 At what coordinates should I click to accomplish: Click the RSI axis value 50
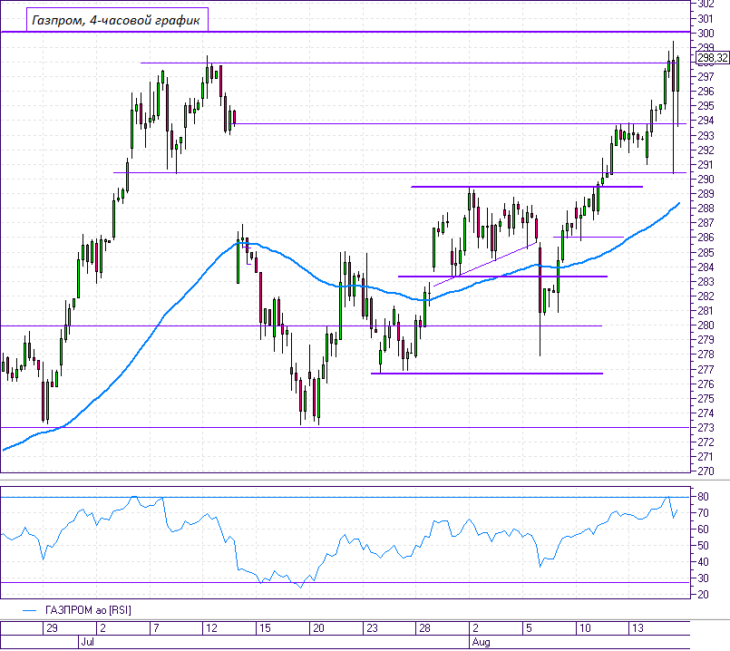click(703, 545)
